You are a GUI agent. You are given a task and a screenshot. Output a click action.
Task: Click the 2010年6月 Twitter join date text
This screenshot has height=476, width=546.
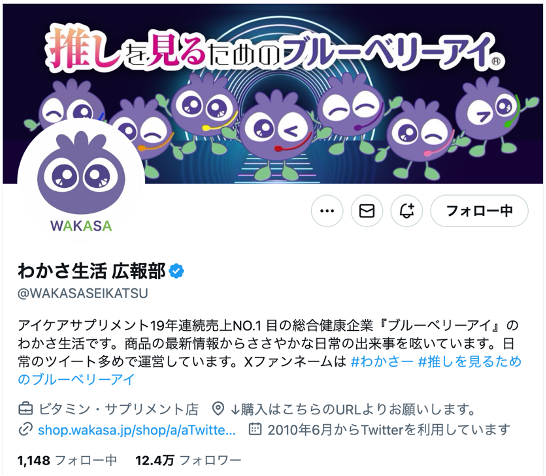coord(389,430)
